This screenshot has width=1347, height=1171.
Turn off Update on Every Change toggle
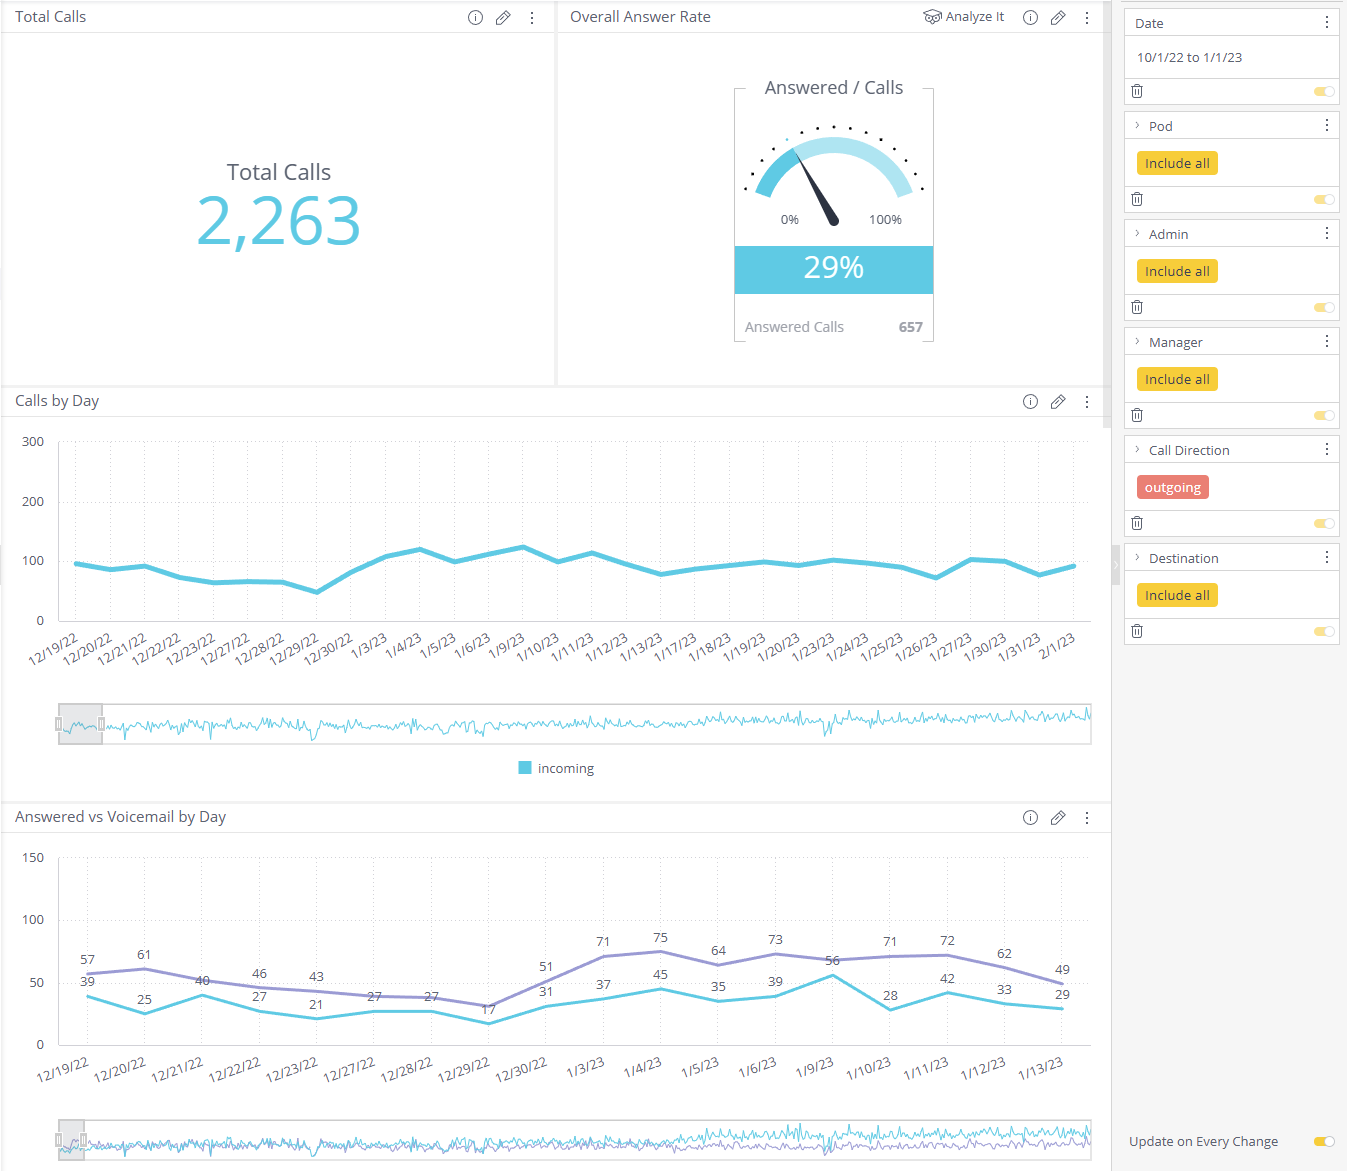1324,1141
